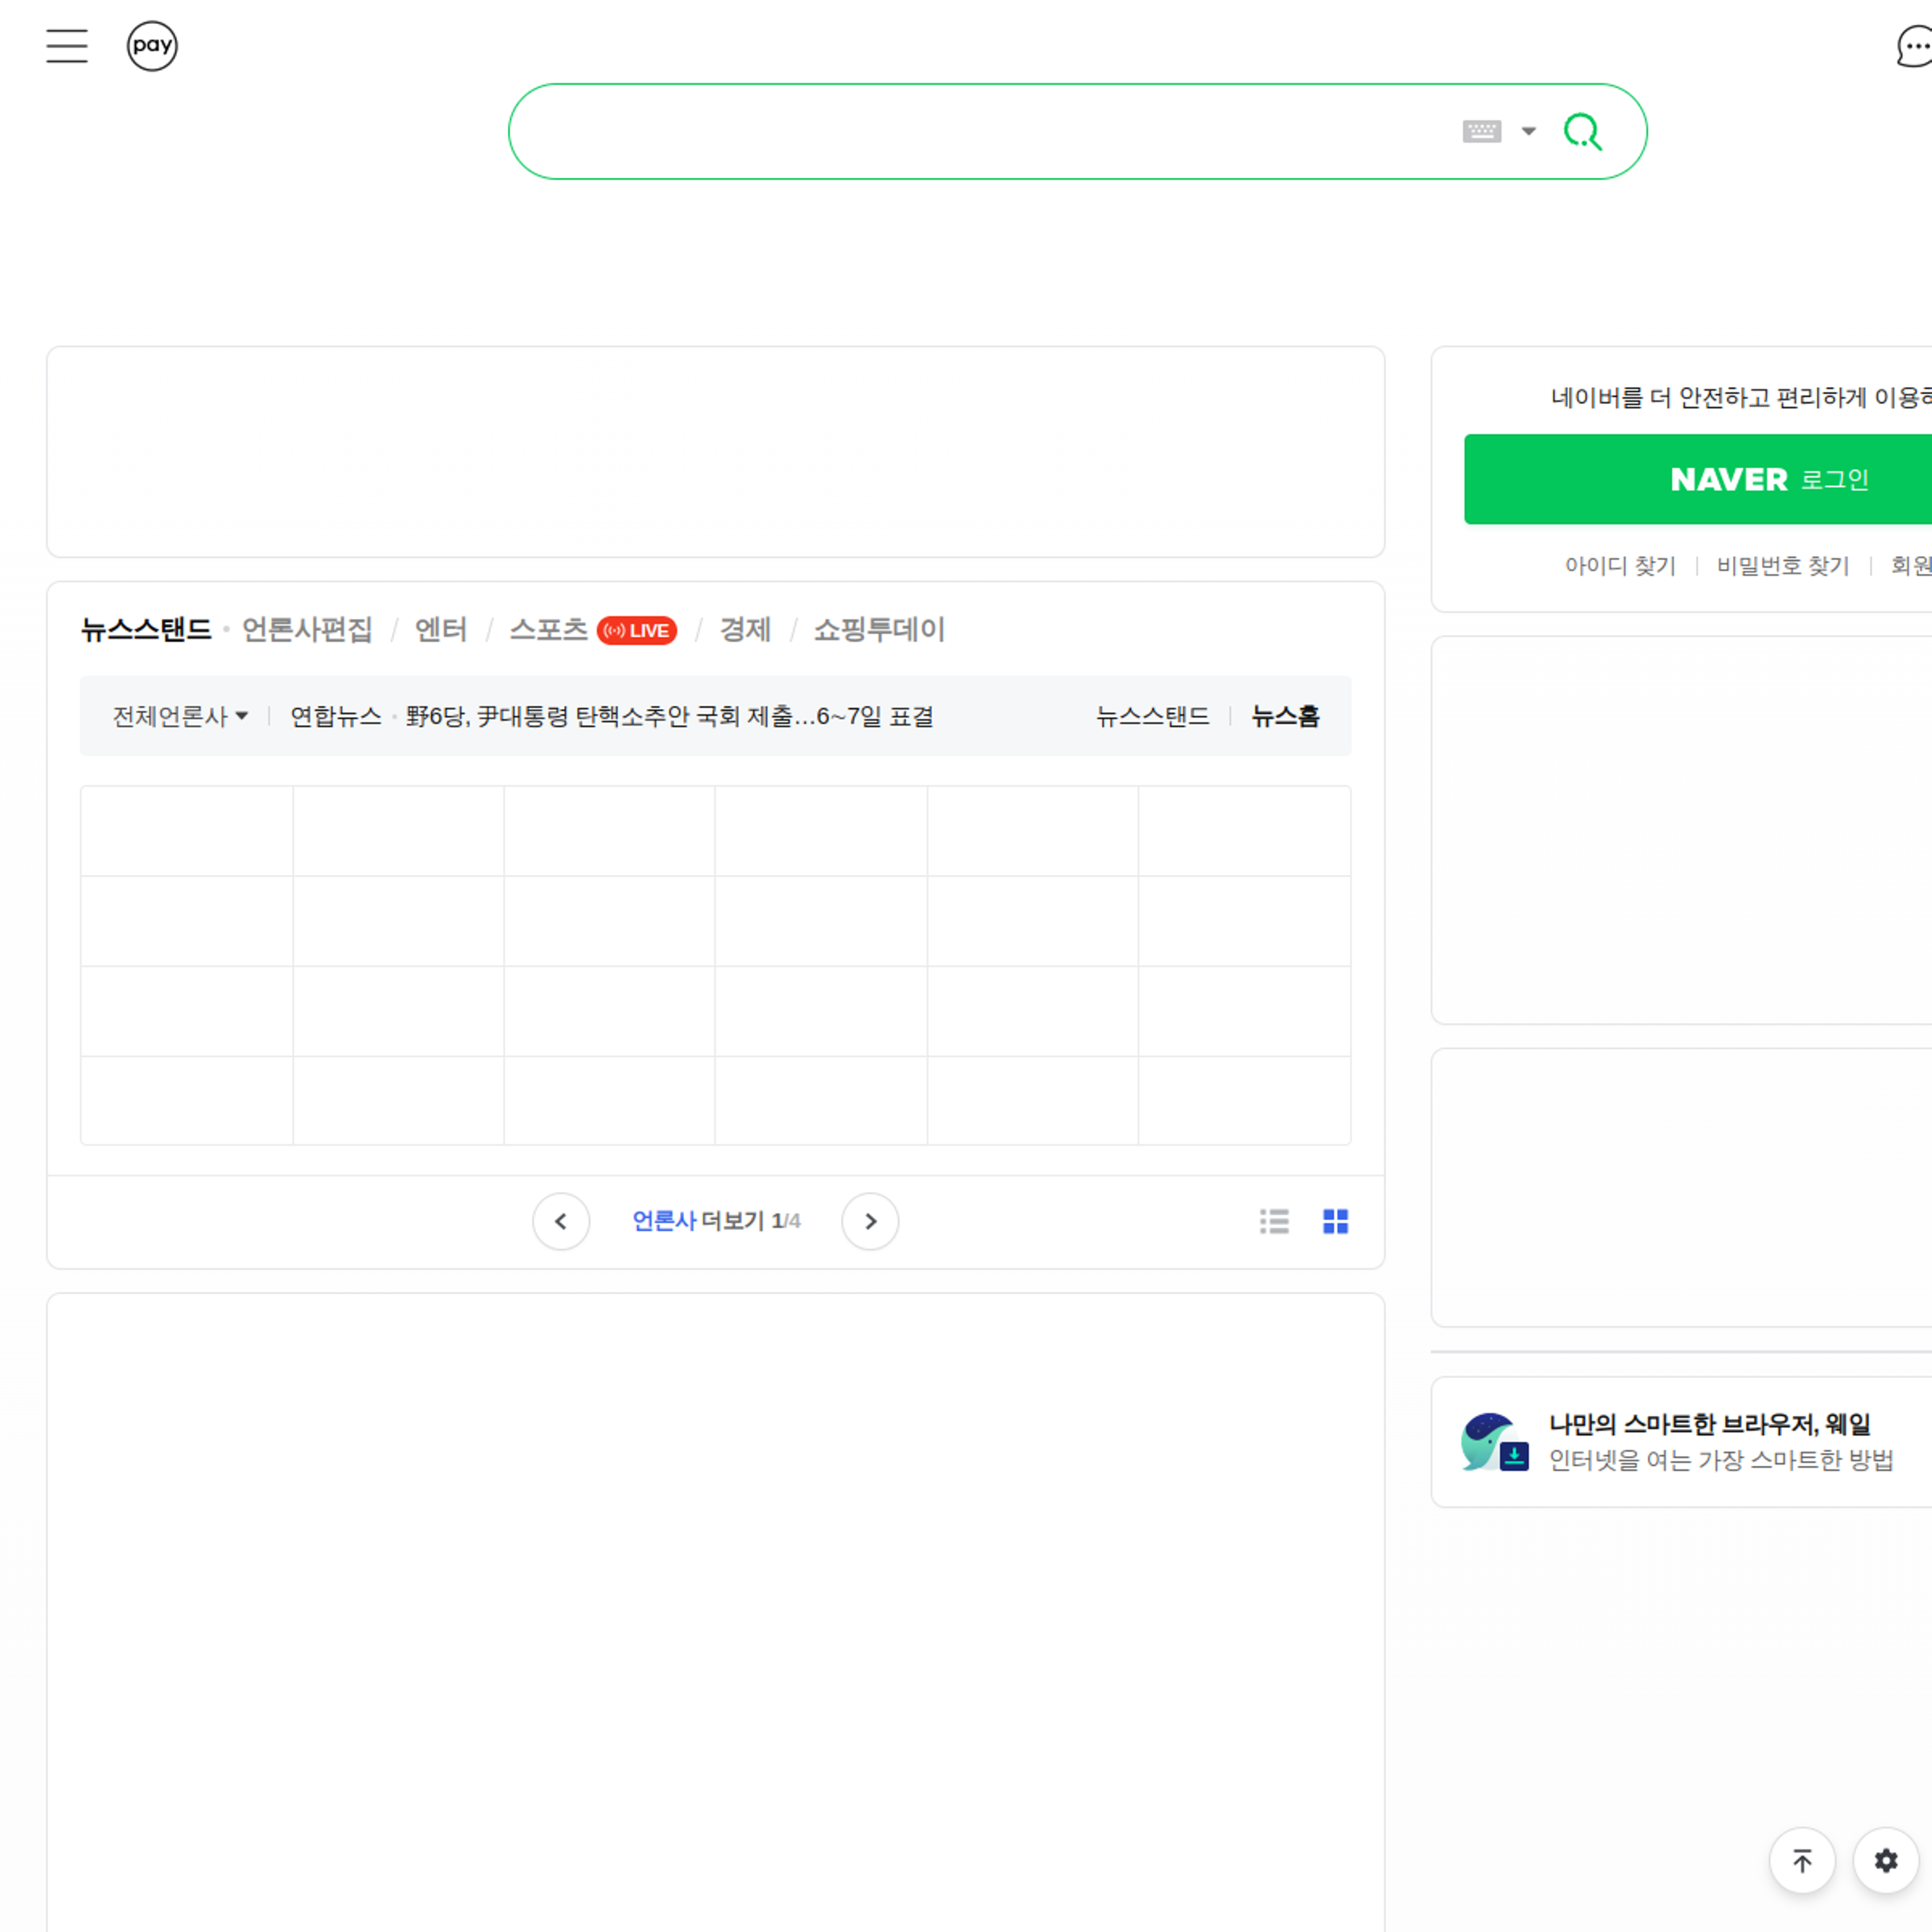This screenshot has height=1932, width=1932.
Task: Open the 뉴스홈 link
Action: click(1285, 716)
